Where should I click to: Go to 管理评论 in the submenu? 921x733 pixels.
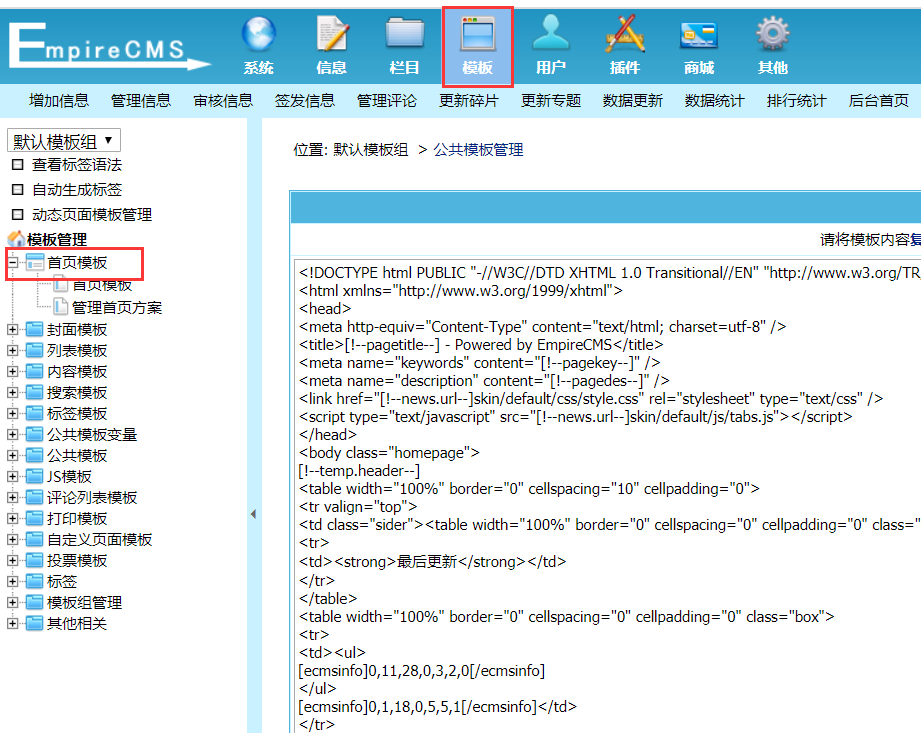click(387, 100)
